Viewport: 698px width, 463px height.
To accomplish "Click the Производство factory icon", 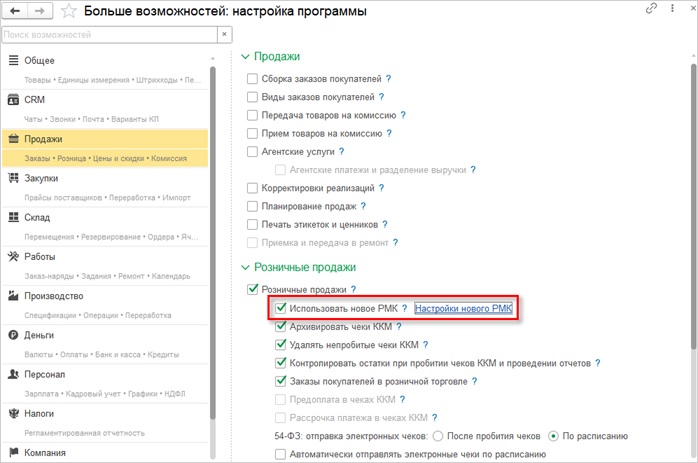I will [14, 296].
